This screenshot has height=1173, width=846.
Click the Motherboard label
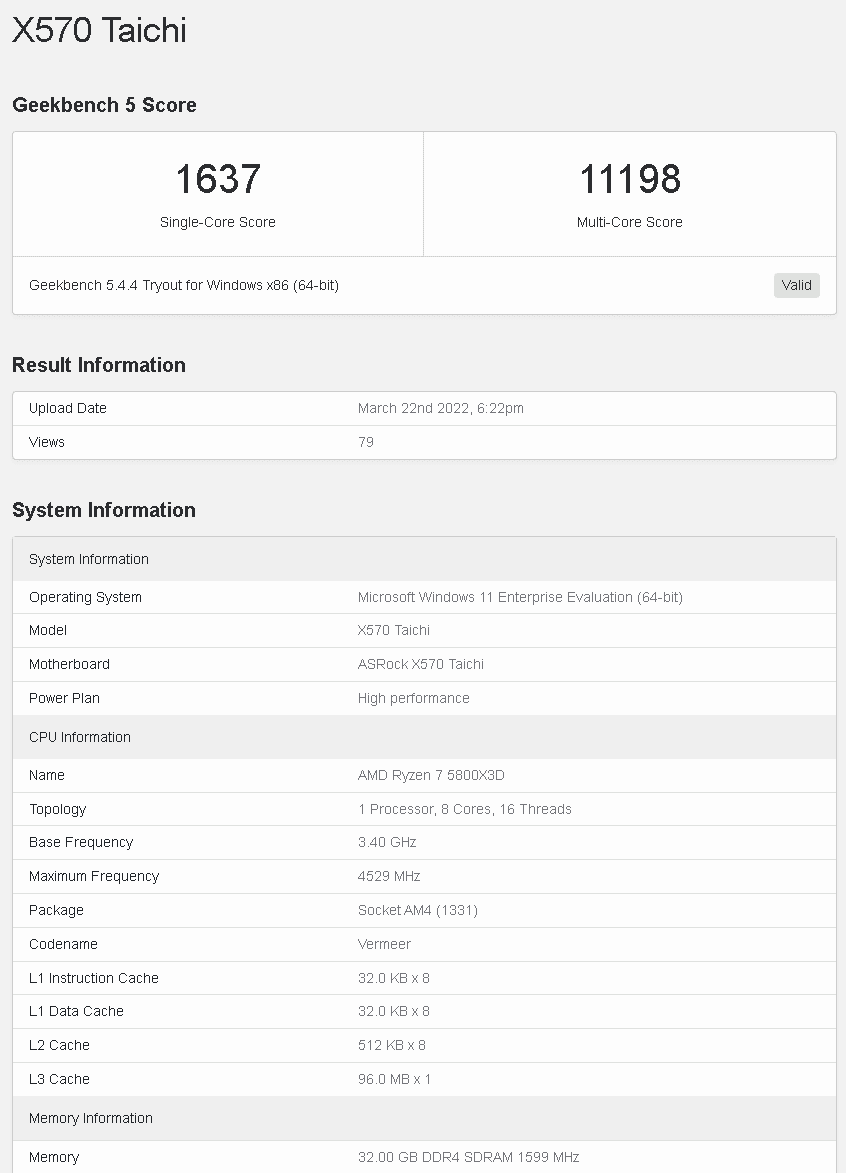tap(69, 664)
